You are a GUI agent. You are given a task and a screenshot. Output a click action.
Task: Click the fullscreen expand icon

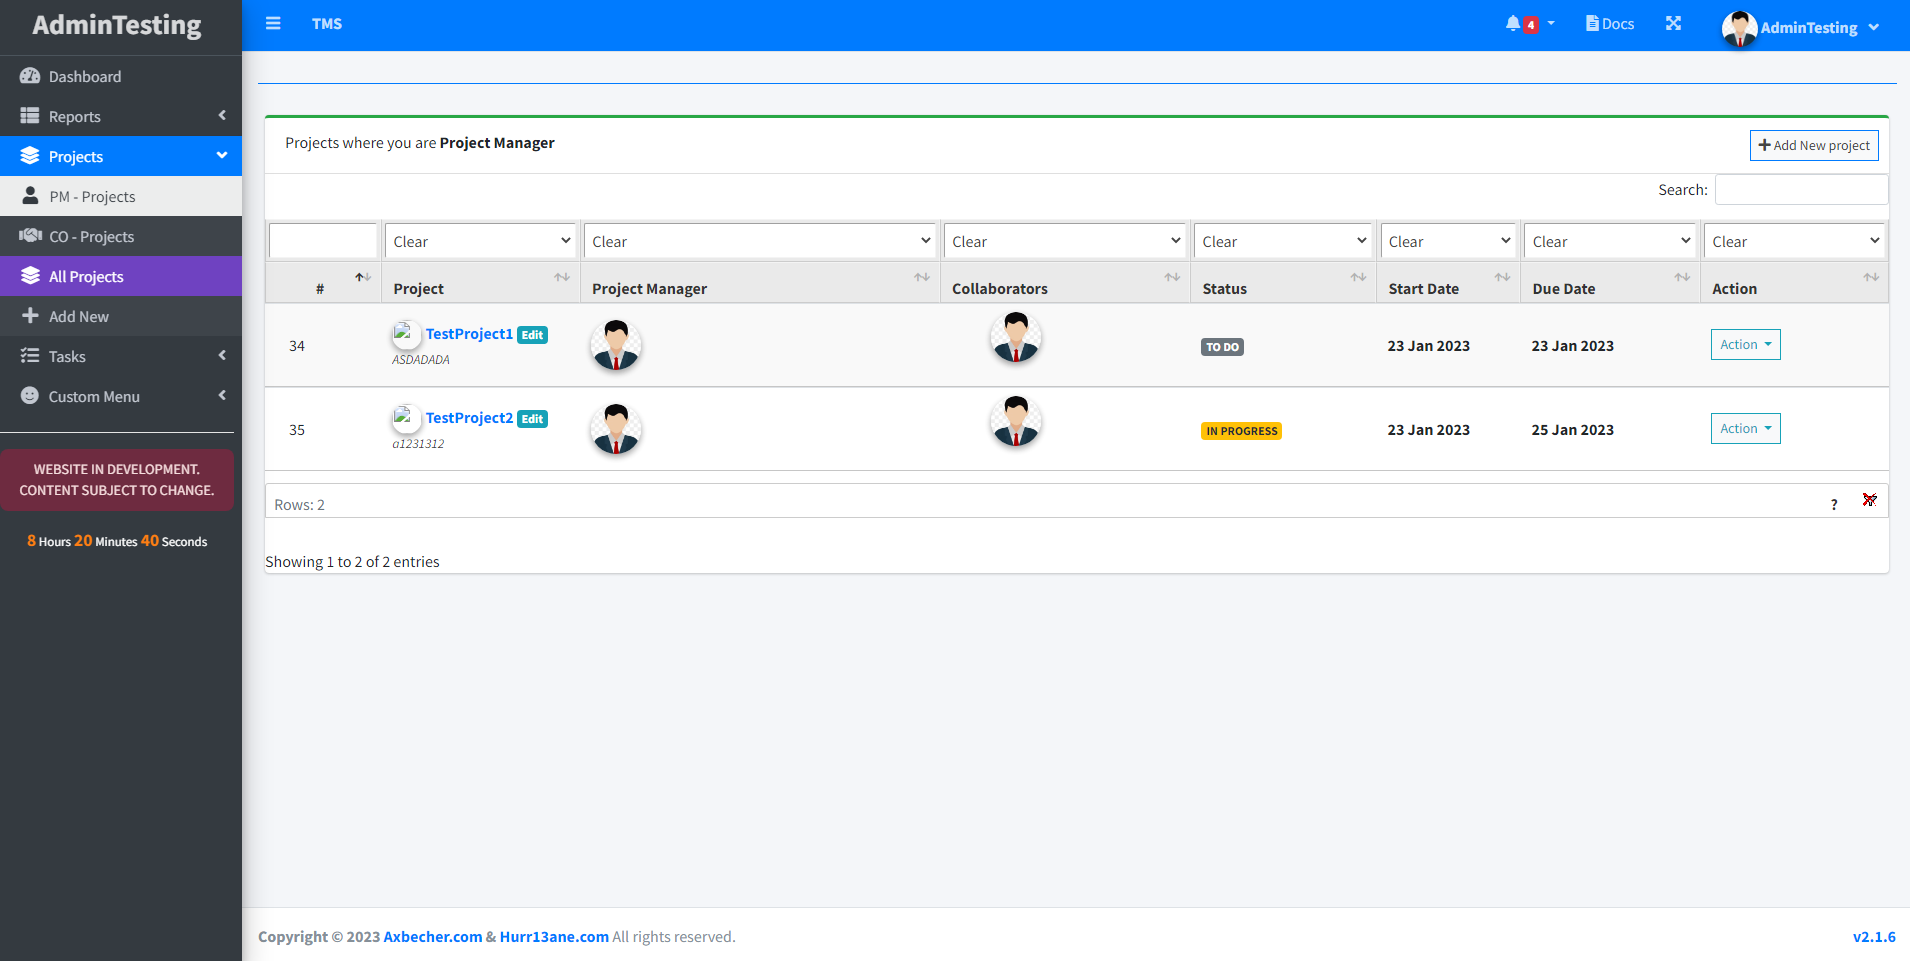(x=1673, y=24)
